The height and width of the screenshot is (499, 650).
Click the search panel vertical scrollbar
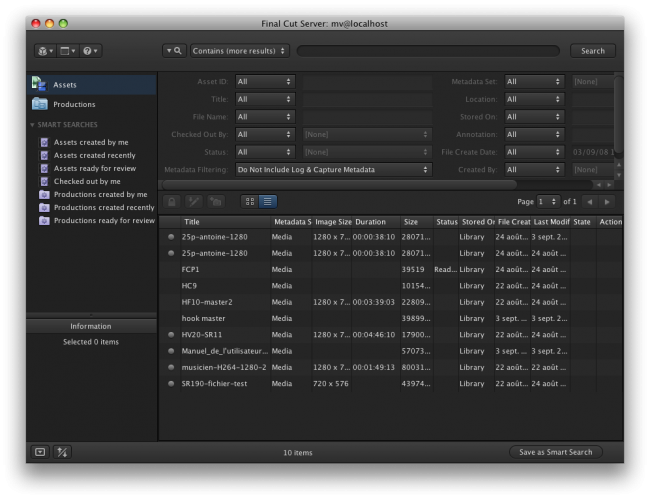pos(618,116)
